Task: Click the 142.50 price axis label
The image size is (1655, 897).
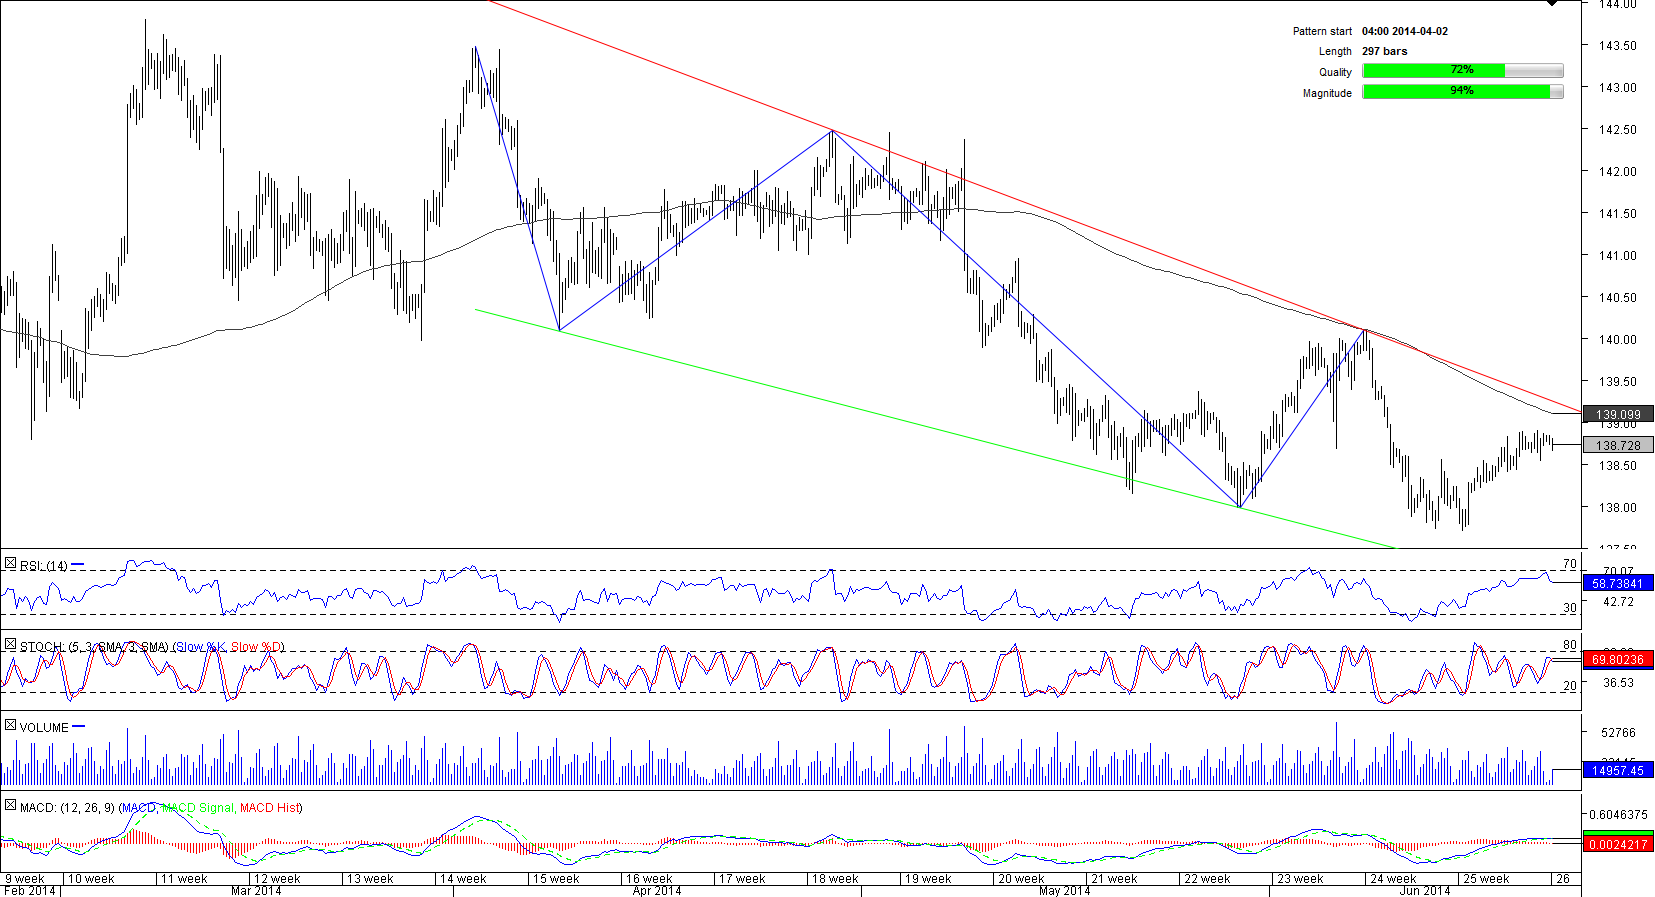Action: 1618,130
